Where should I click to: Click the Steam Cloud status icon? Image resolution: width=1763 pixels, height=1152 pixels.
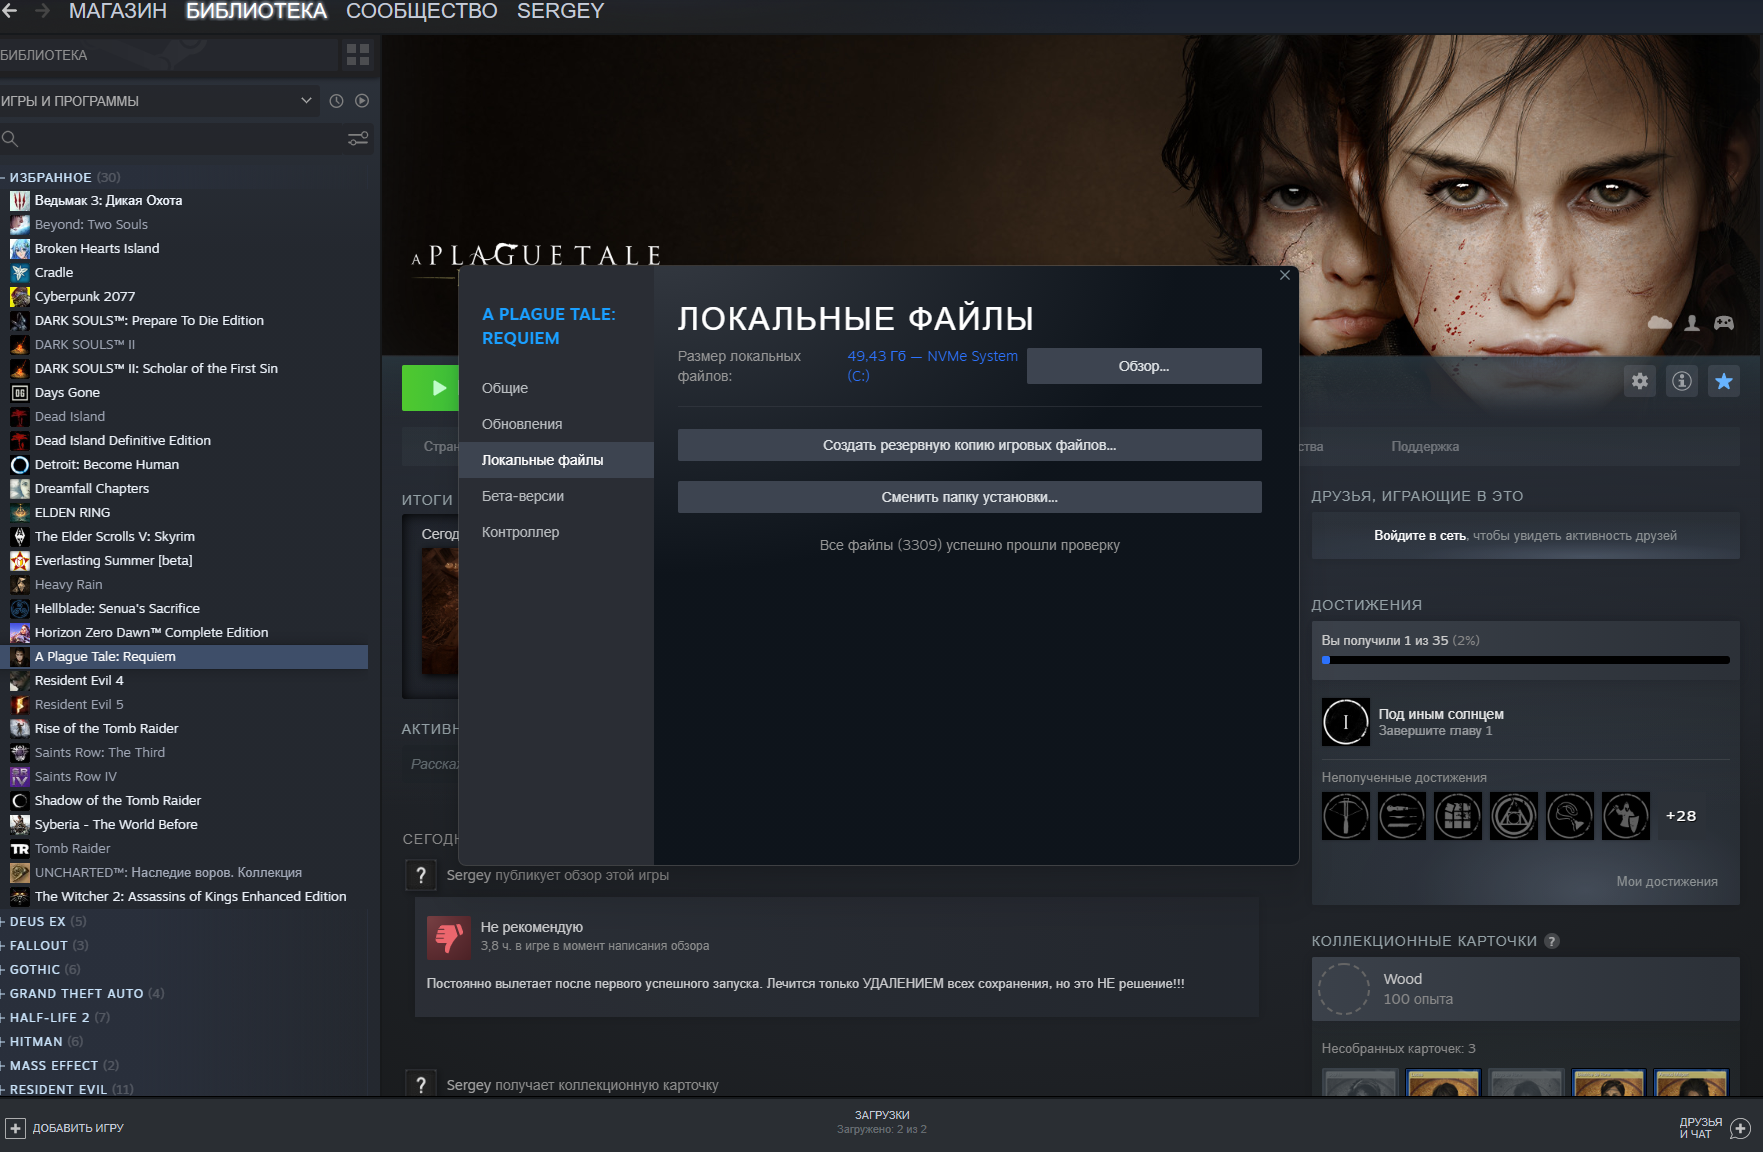point(1659,323)
